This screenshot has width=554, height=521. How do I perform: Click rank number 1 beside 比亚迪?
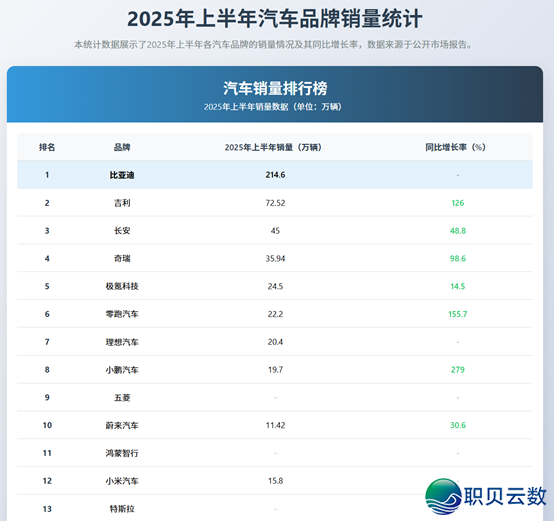tap(47, 175)
